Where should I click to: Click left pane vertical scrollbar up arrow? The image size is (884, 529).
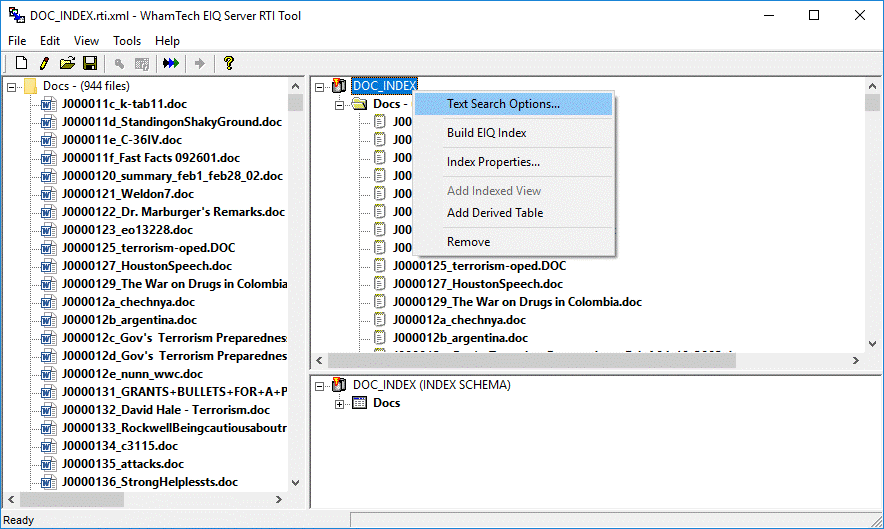pyautogui.click(x=295, y=86)
